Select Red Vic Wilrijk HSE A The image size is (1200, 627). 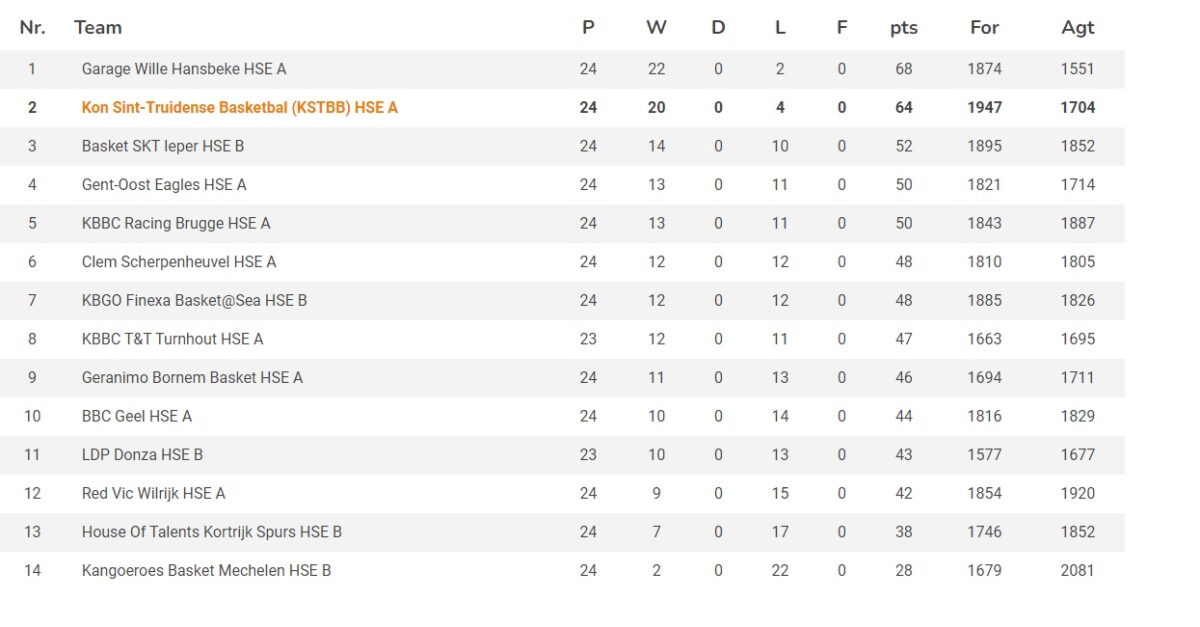coord(154,493)
